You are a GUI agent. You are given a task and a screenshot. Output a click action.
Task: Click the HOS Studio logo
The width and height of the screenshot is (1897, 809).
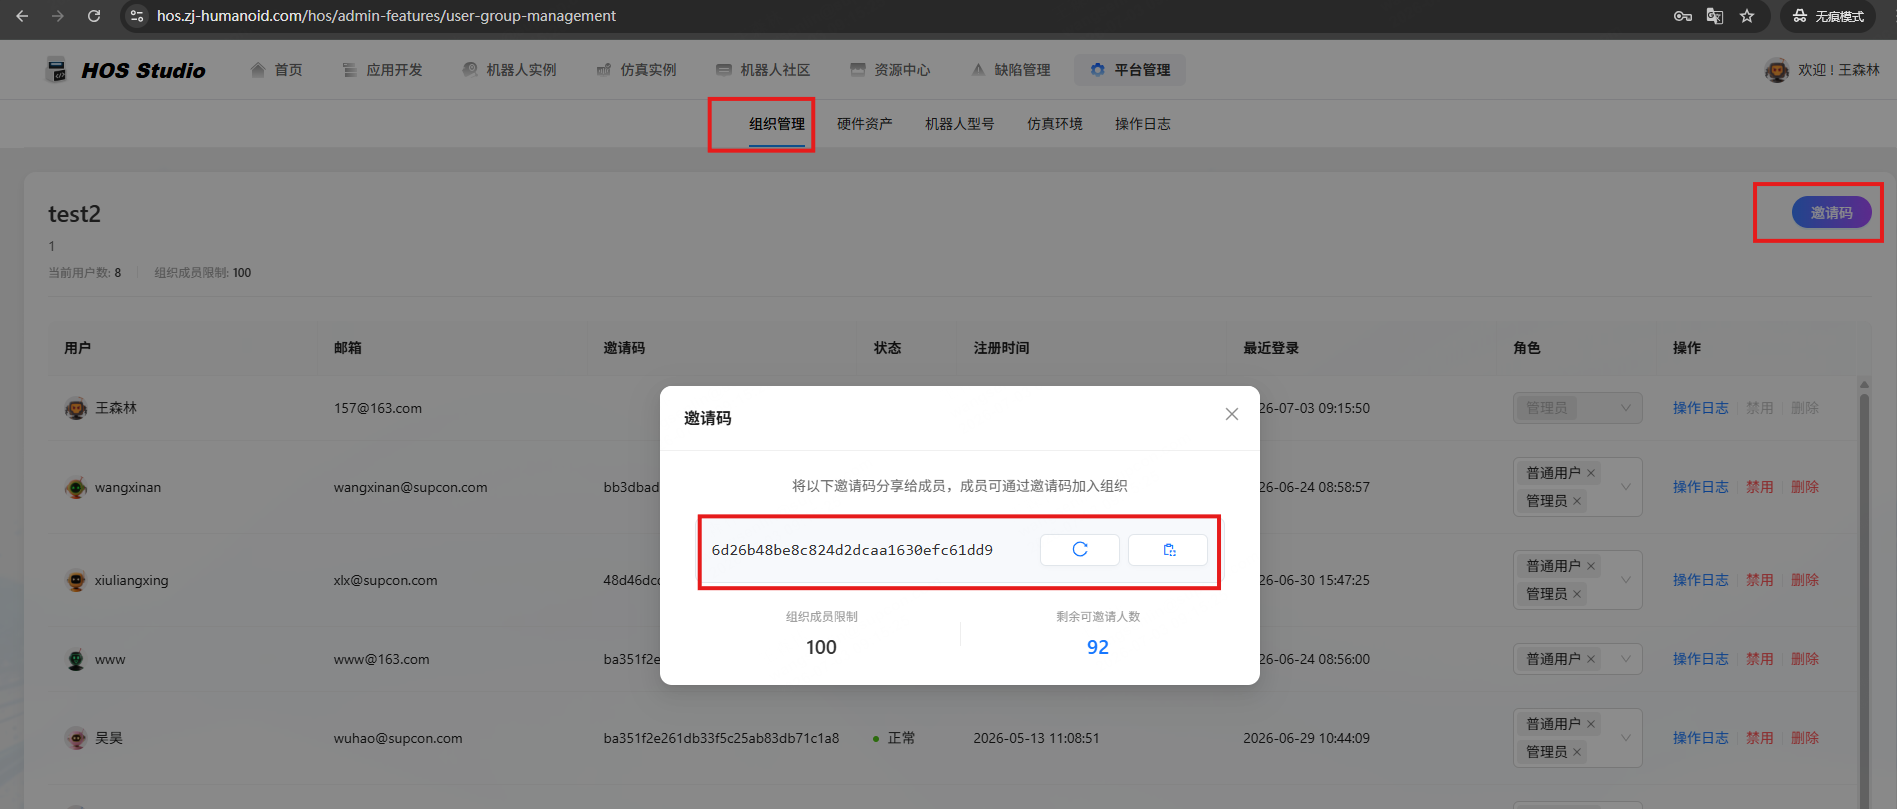(x=126, y=70)
